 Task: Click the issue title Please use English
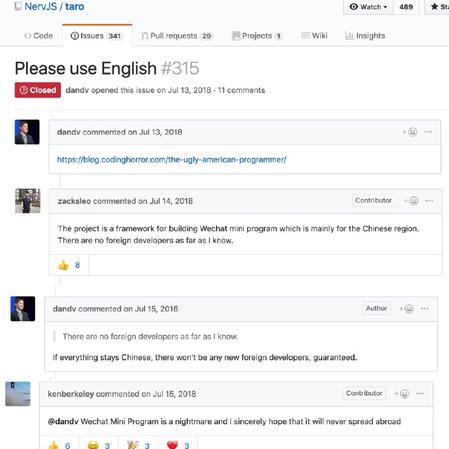pos(86,68)
